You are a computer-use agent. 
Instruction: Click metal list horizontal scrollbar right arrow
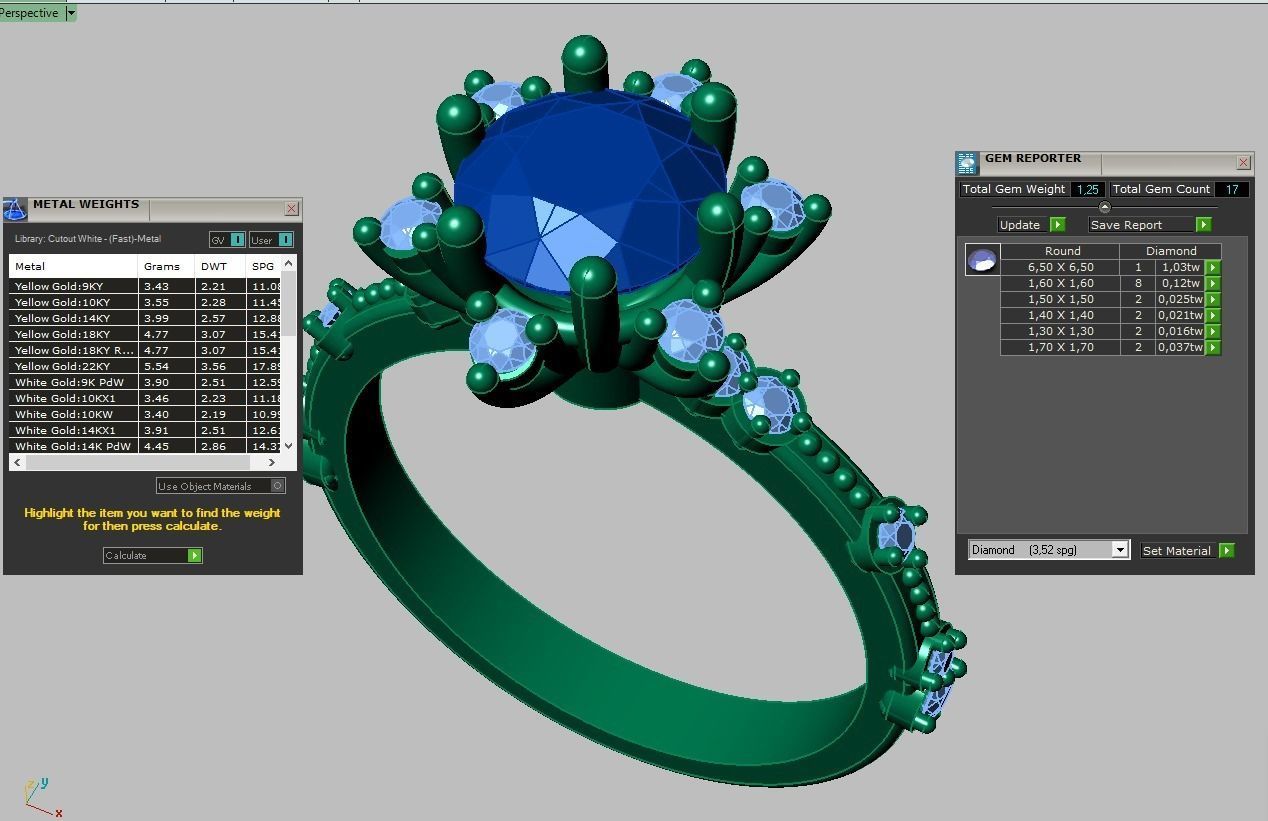(x=271, y=462)
